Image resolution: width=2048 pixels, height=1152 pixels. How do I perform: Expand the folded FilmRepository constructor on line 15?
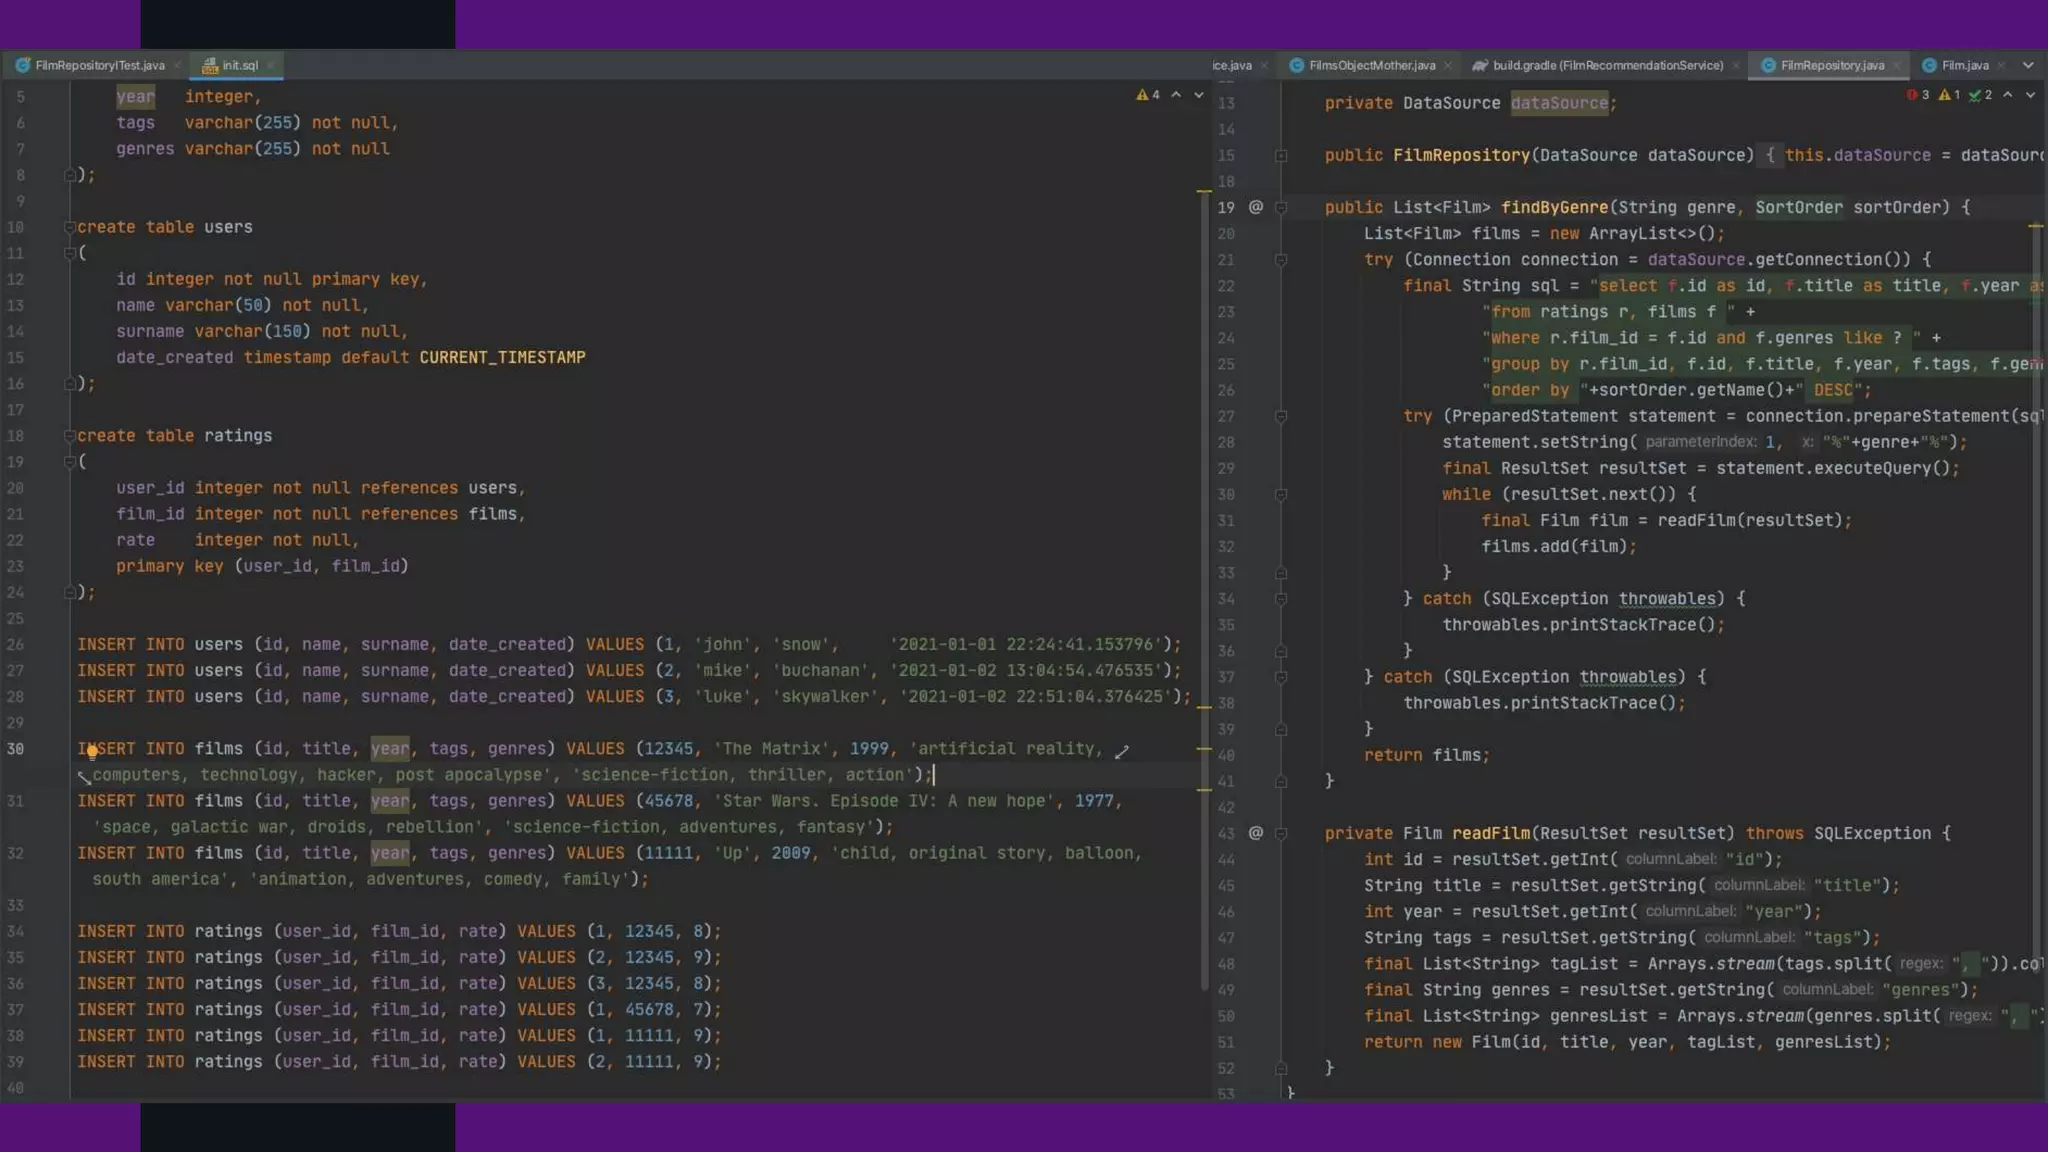pyautogui.click(x=1281, y=156)
